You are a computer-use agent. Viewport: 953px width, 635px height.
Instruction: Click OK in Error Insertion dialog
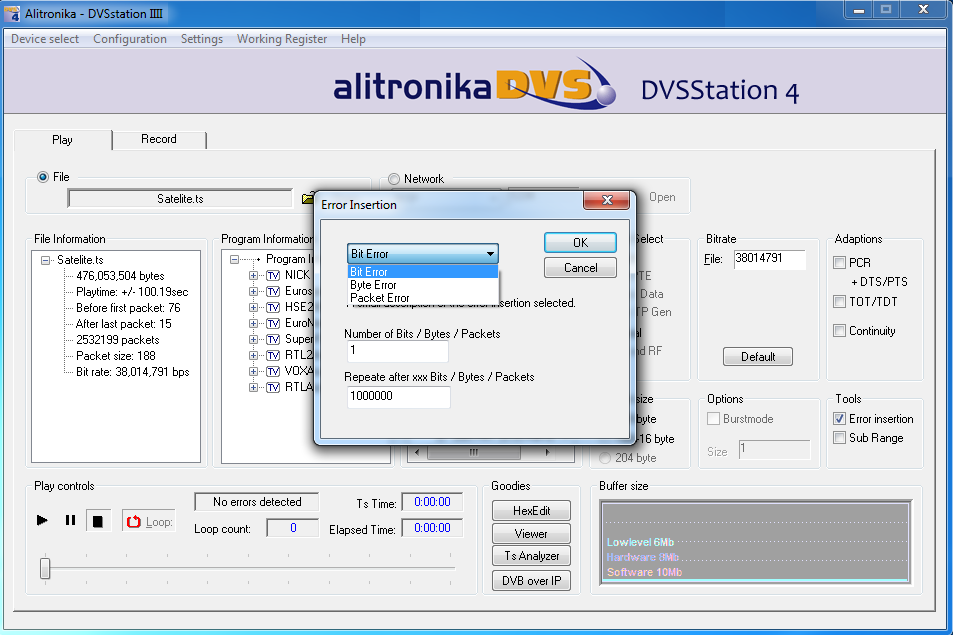point(580,242)
